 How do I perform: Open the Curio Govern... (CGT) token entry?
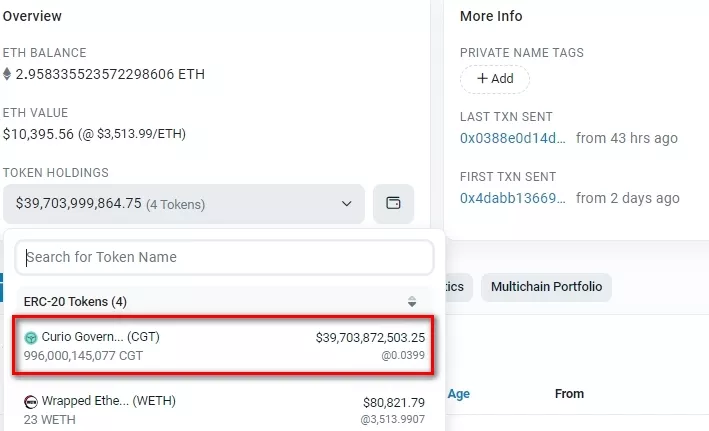pos(224,346)
